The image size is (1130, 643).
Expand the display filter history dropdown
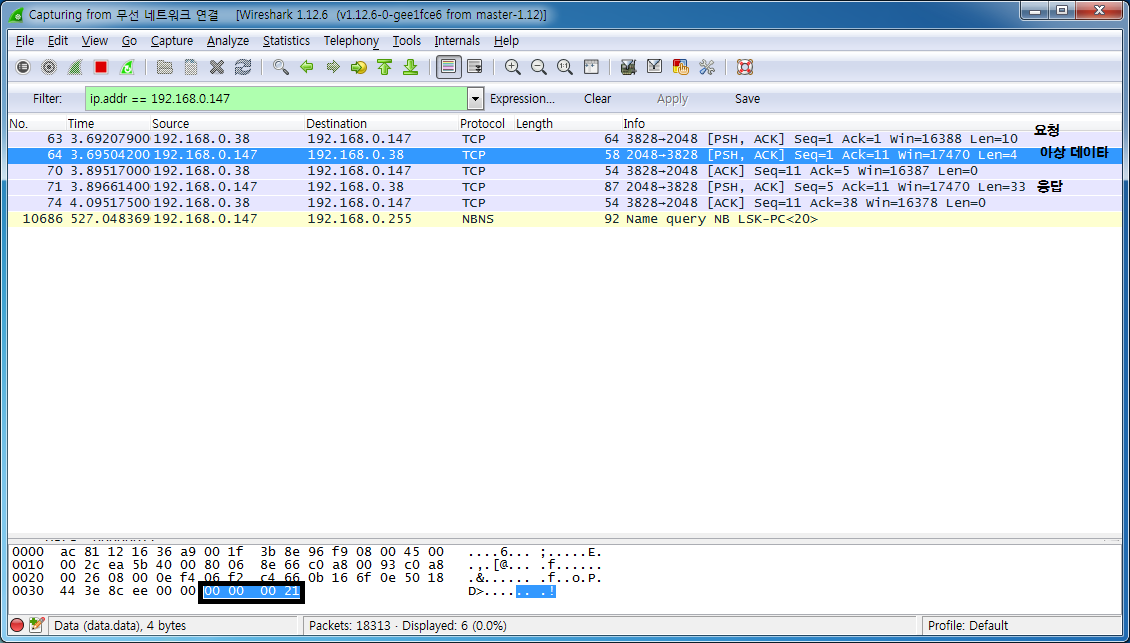pyautogui.click(x=476, y=99)
